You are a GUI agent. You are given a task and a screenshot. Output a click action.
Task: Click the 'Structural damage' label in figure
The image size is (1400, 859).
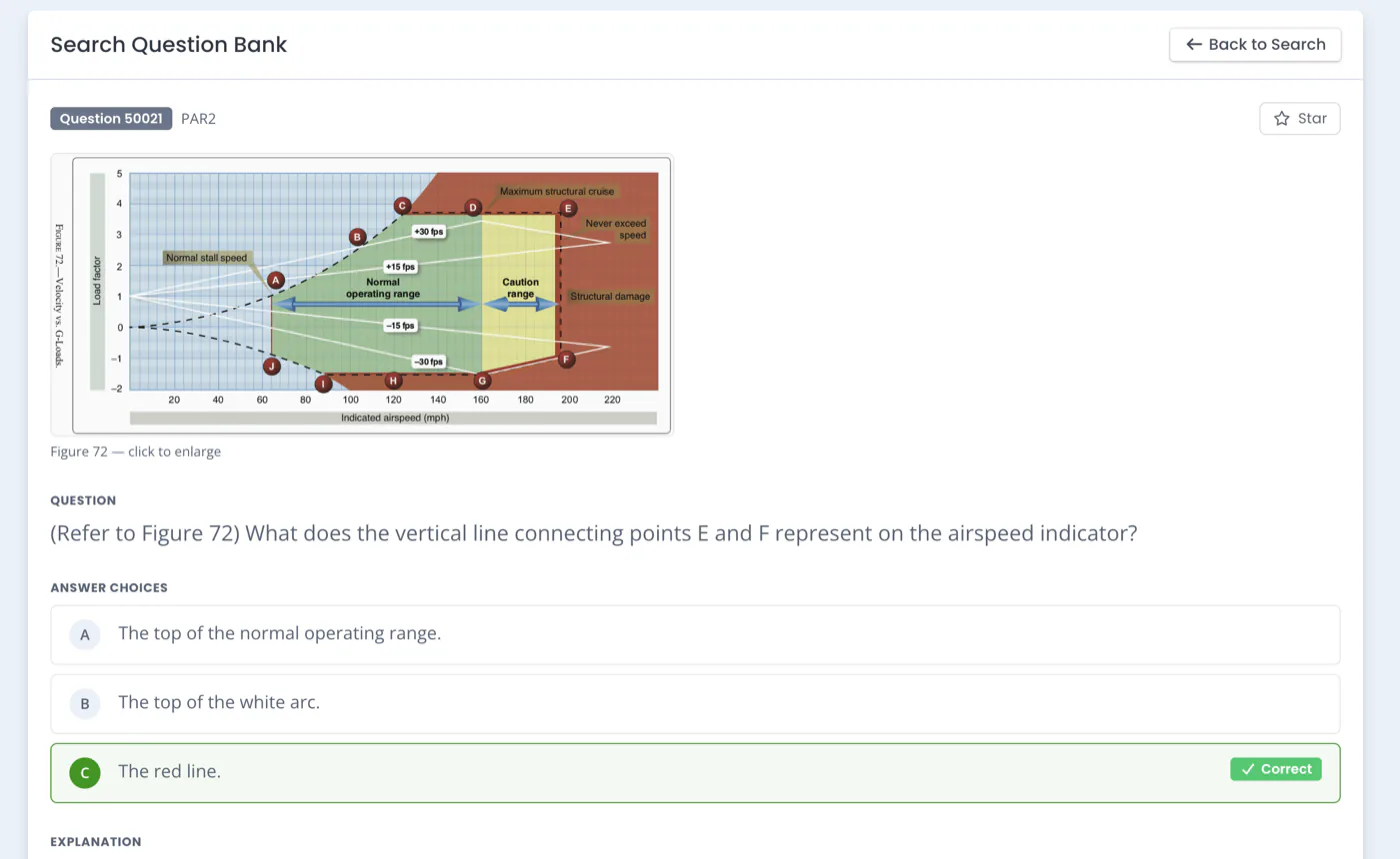[610, 296]
